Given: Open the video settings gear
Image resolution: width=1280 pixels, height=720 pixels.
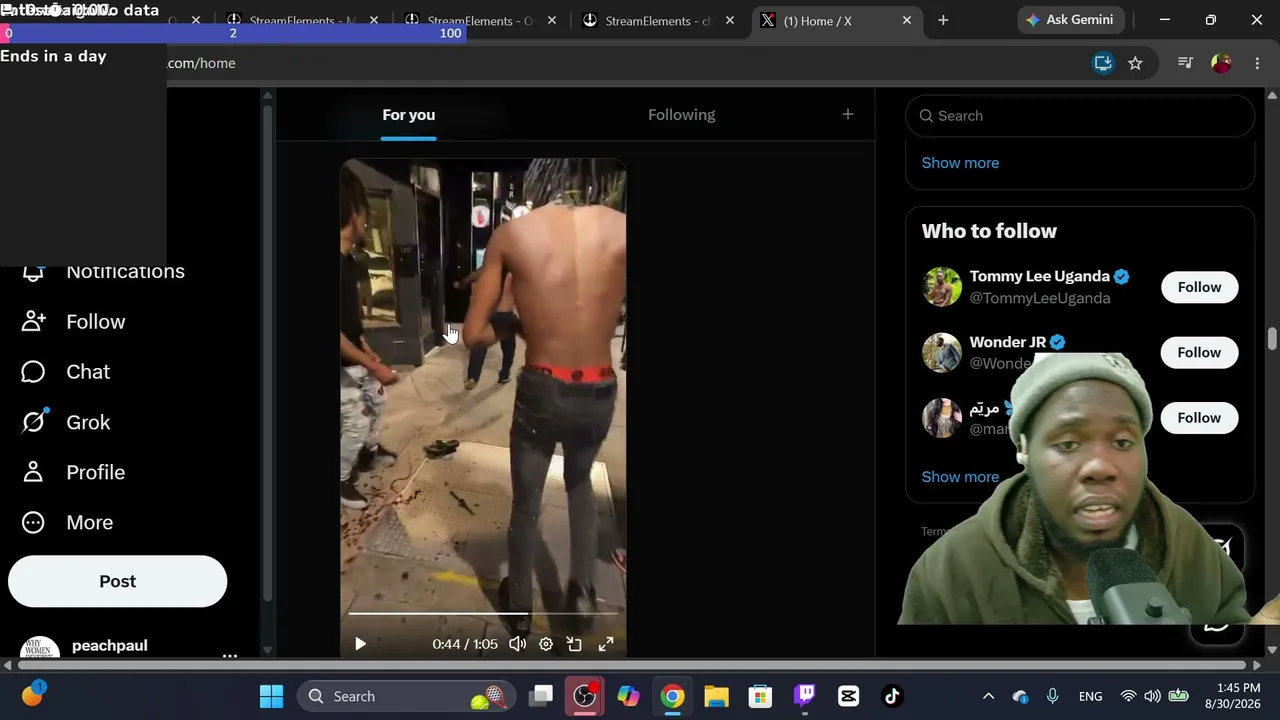Looking at the screenshot, I should tap(546, 644).
